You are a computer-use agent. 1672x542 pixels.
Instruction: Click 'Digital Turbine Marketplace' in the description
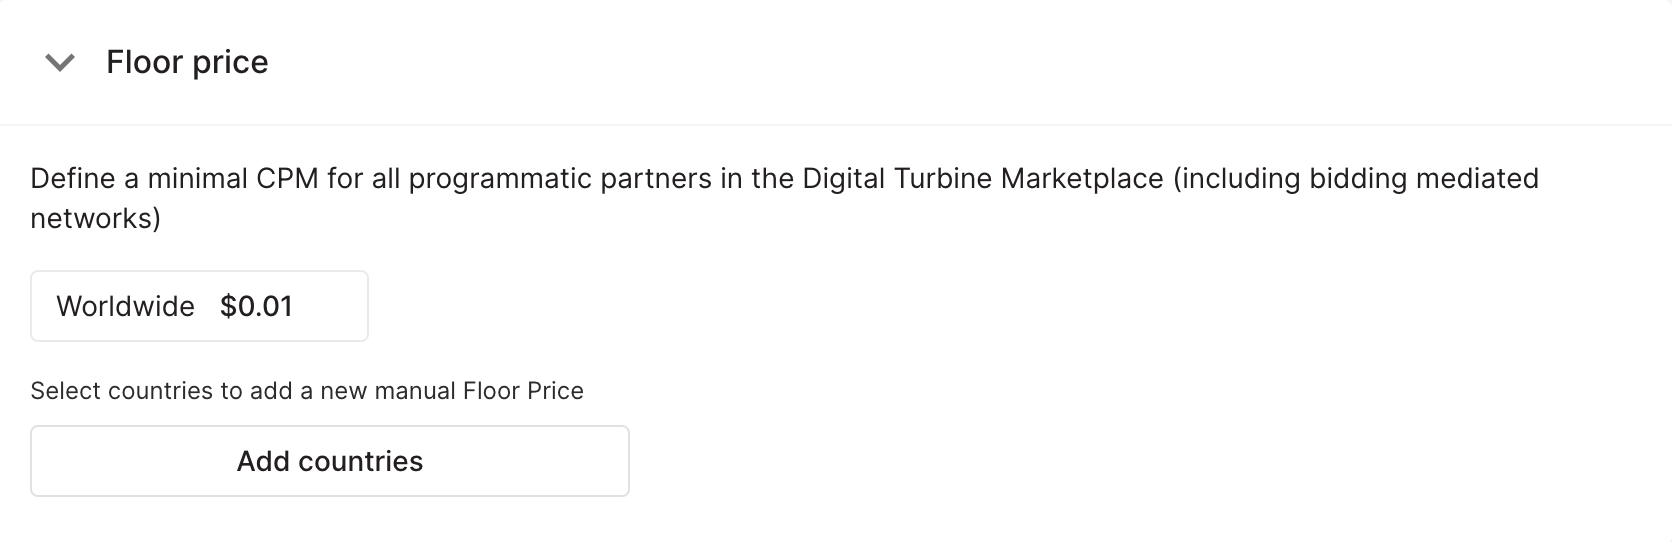click(982, 179)
